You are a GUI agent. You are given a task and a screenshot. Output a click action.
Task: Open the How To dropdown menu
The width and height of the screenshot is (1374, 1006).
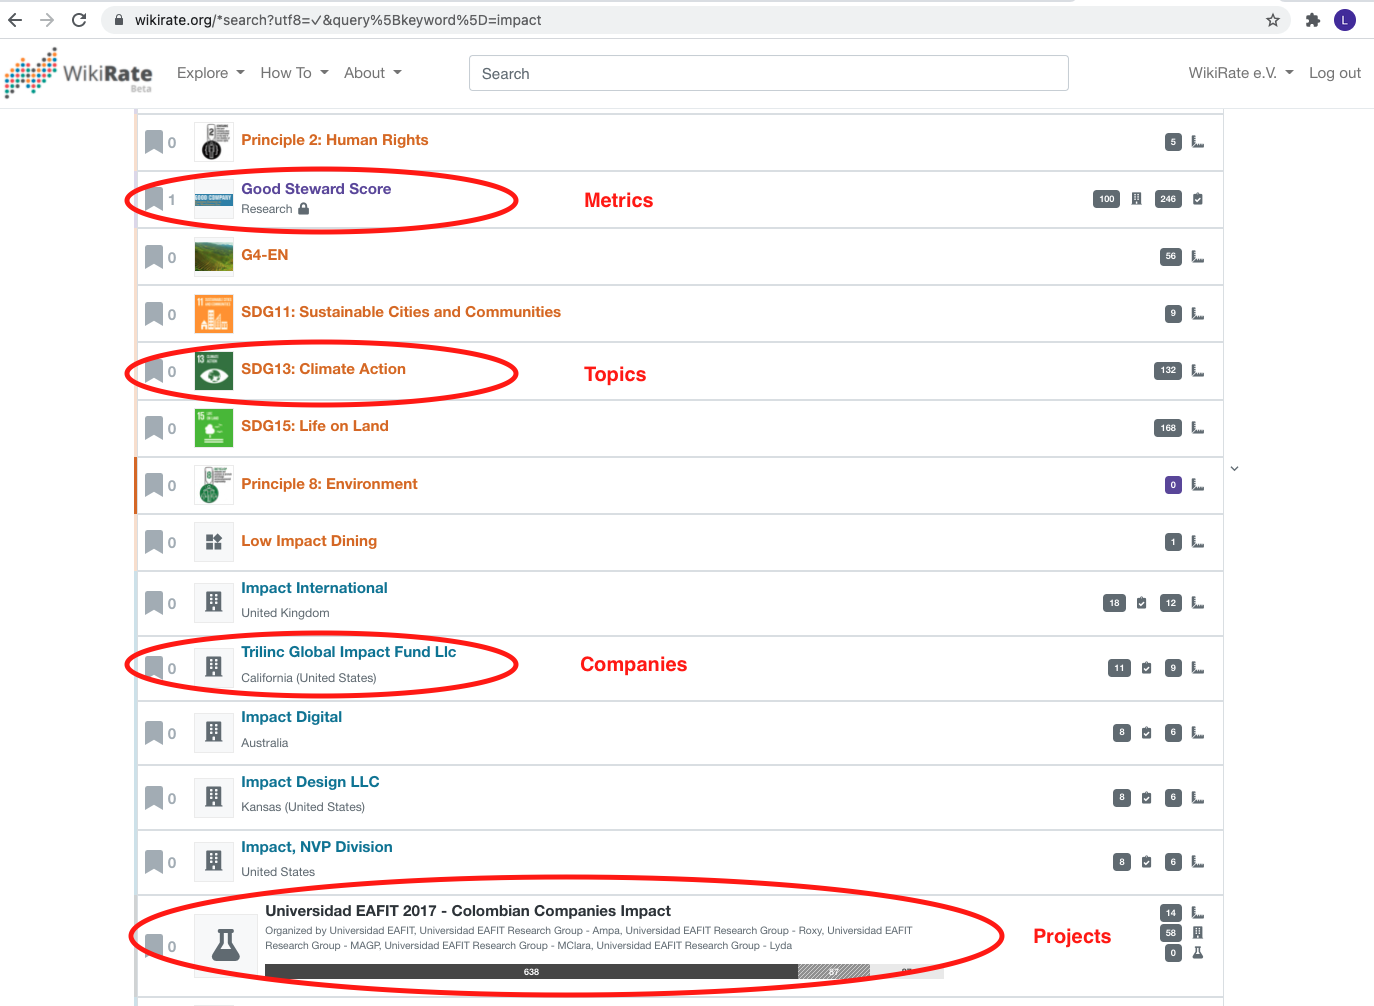(x=294, y=73)
